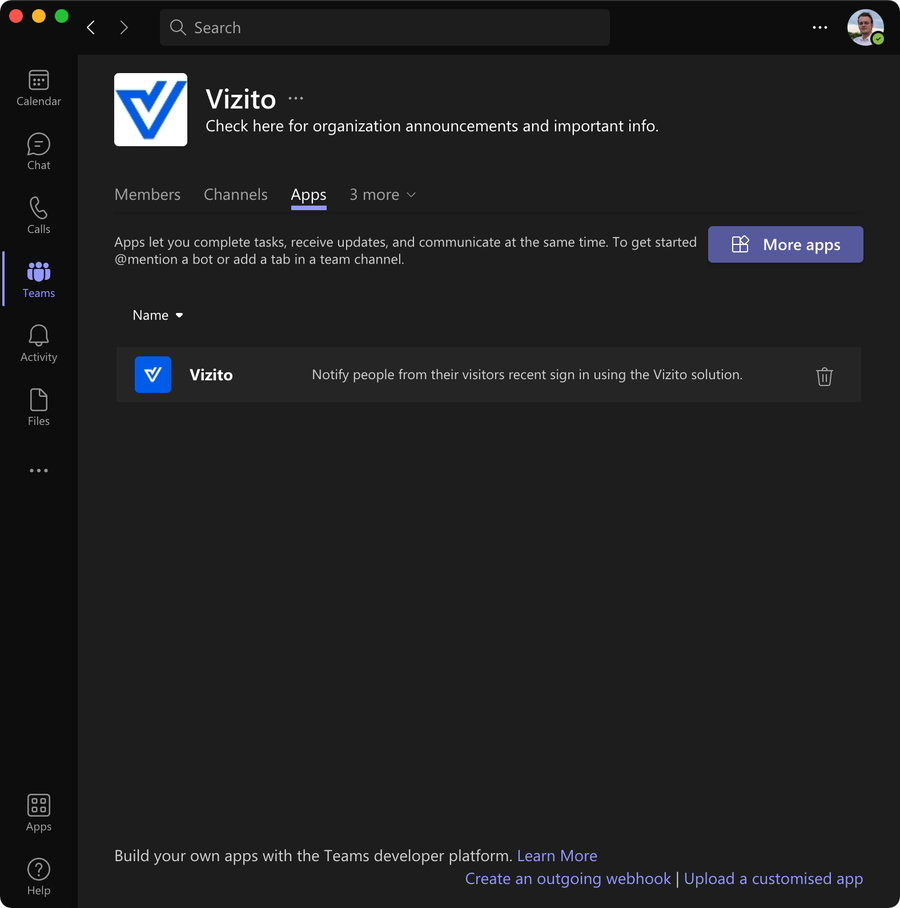Select the Teams sidebar icon
Viewport: 900px width, 908px height.
38,280
